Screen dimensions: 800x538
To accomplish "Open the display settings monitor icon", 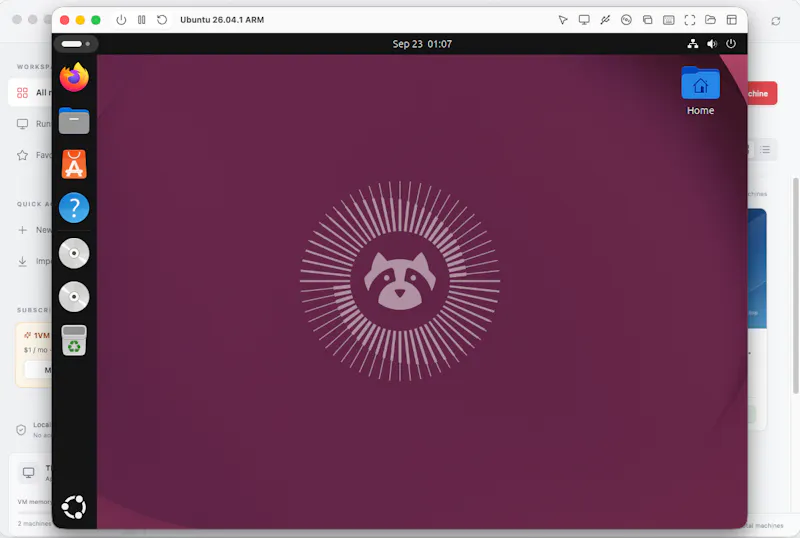I will tap(584, 20).
